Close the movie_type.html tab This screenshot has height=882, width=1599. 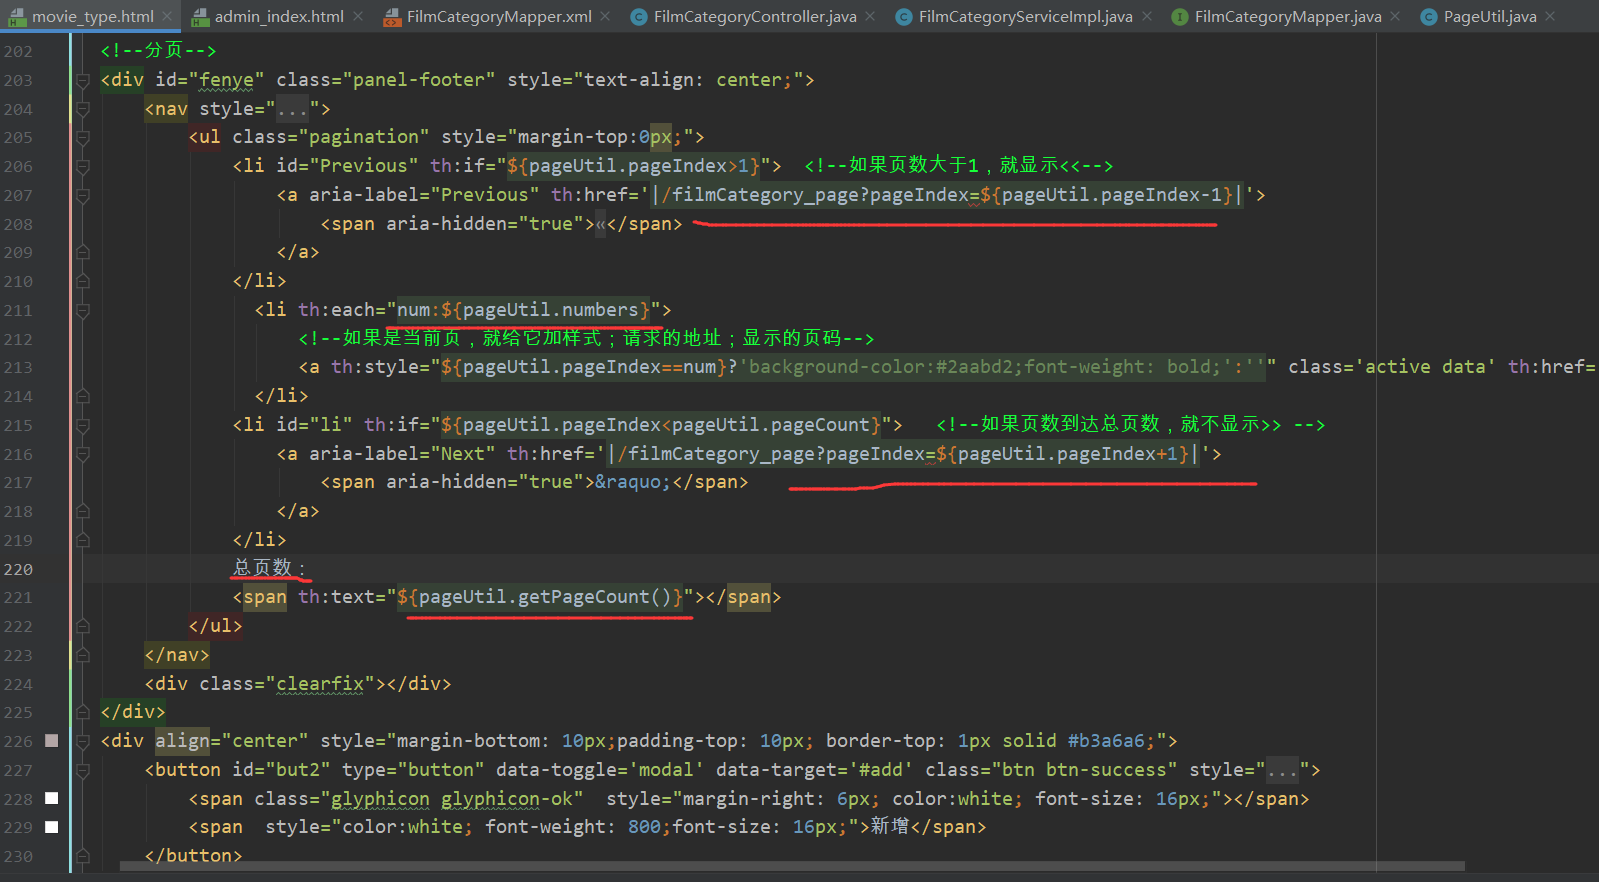[167, 16]
